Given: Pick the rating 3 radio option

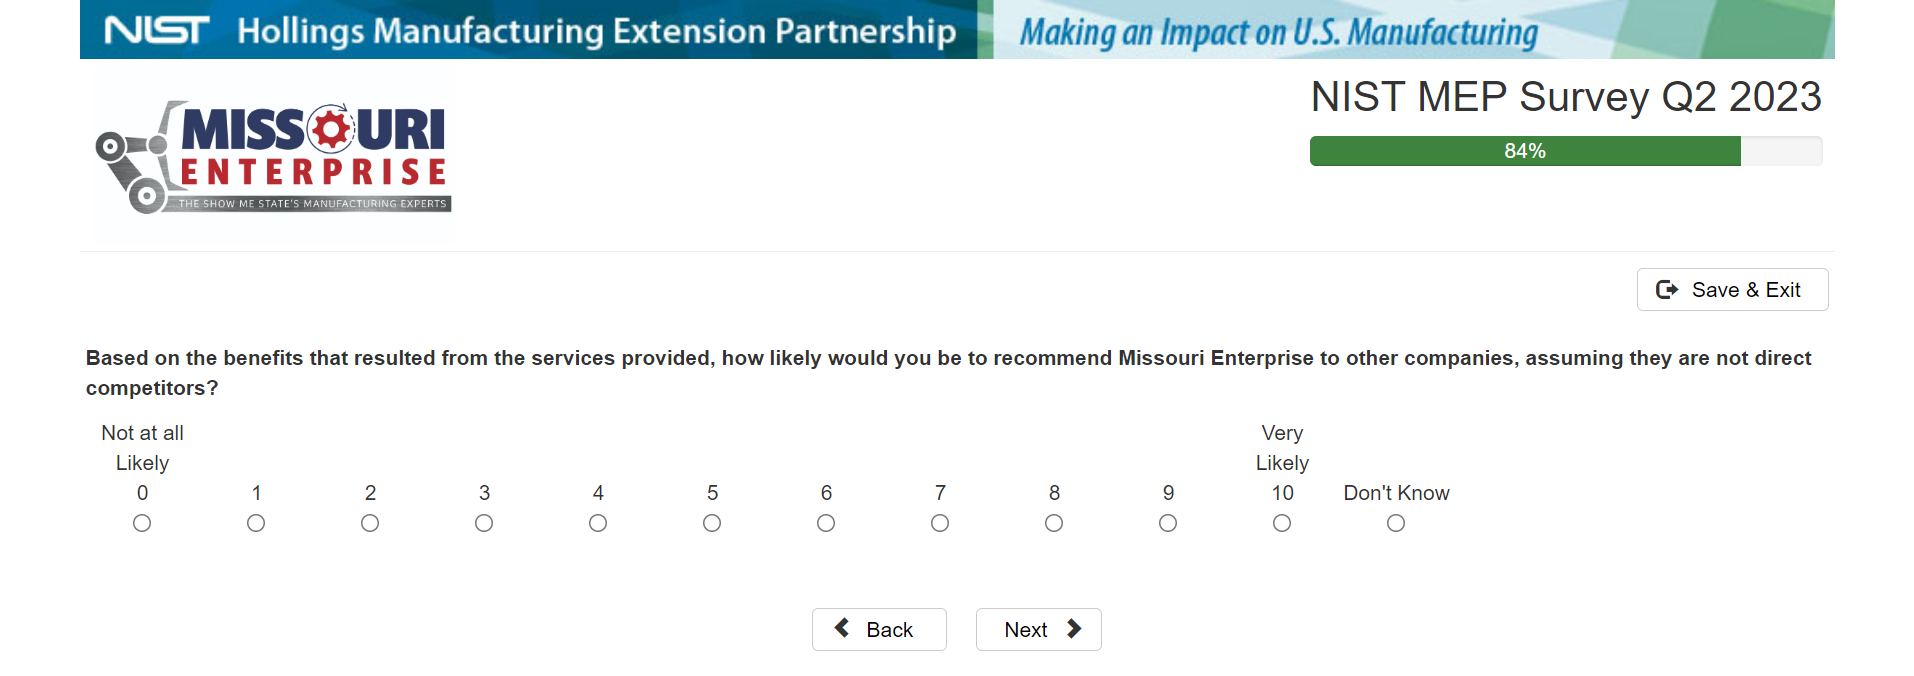Looking at the screenshot, I should pos(484,523).
